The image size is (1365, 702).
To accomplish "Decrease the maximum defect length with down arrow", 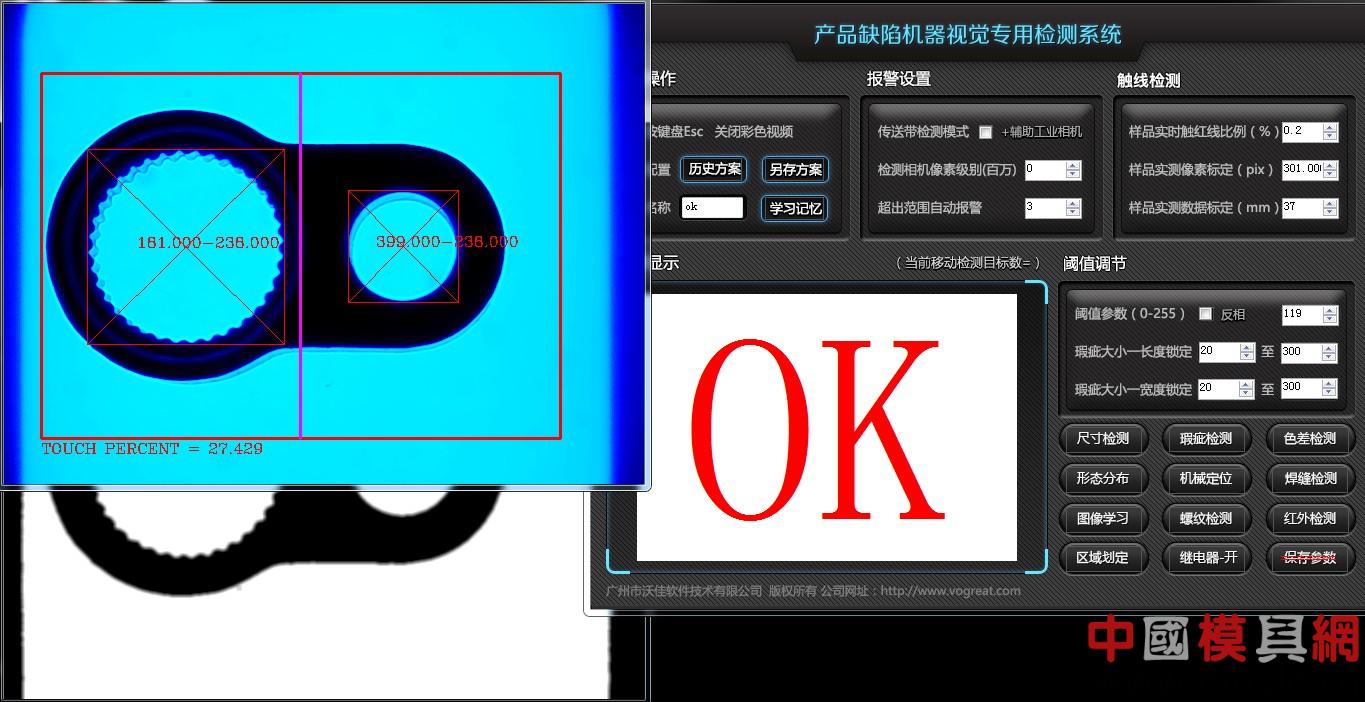I will click(1330, 357).
